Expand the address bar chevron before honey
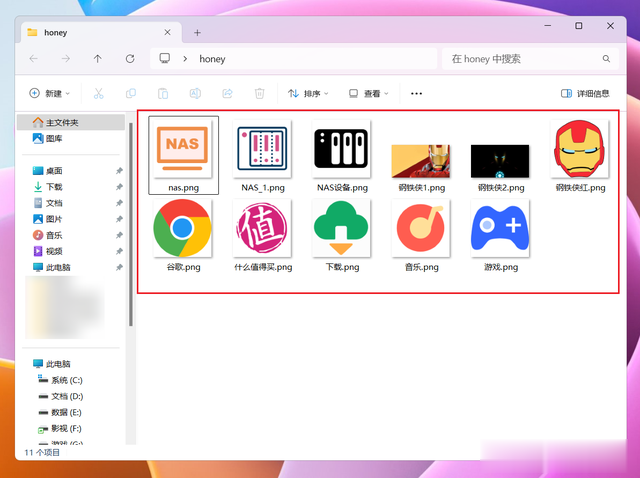Viewport: 640px width, 478px height. pyautogui.click(x=185, y=59)
